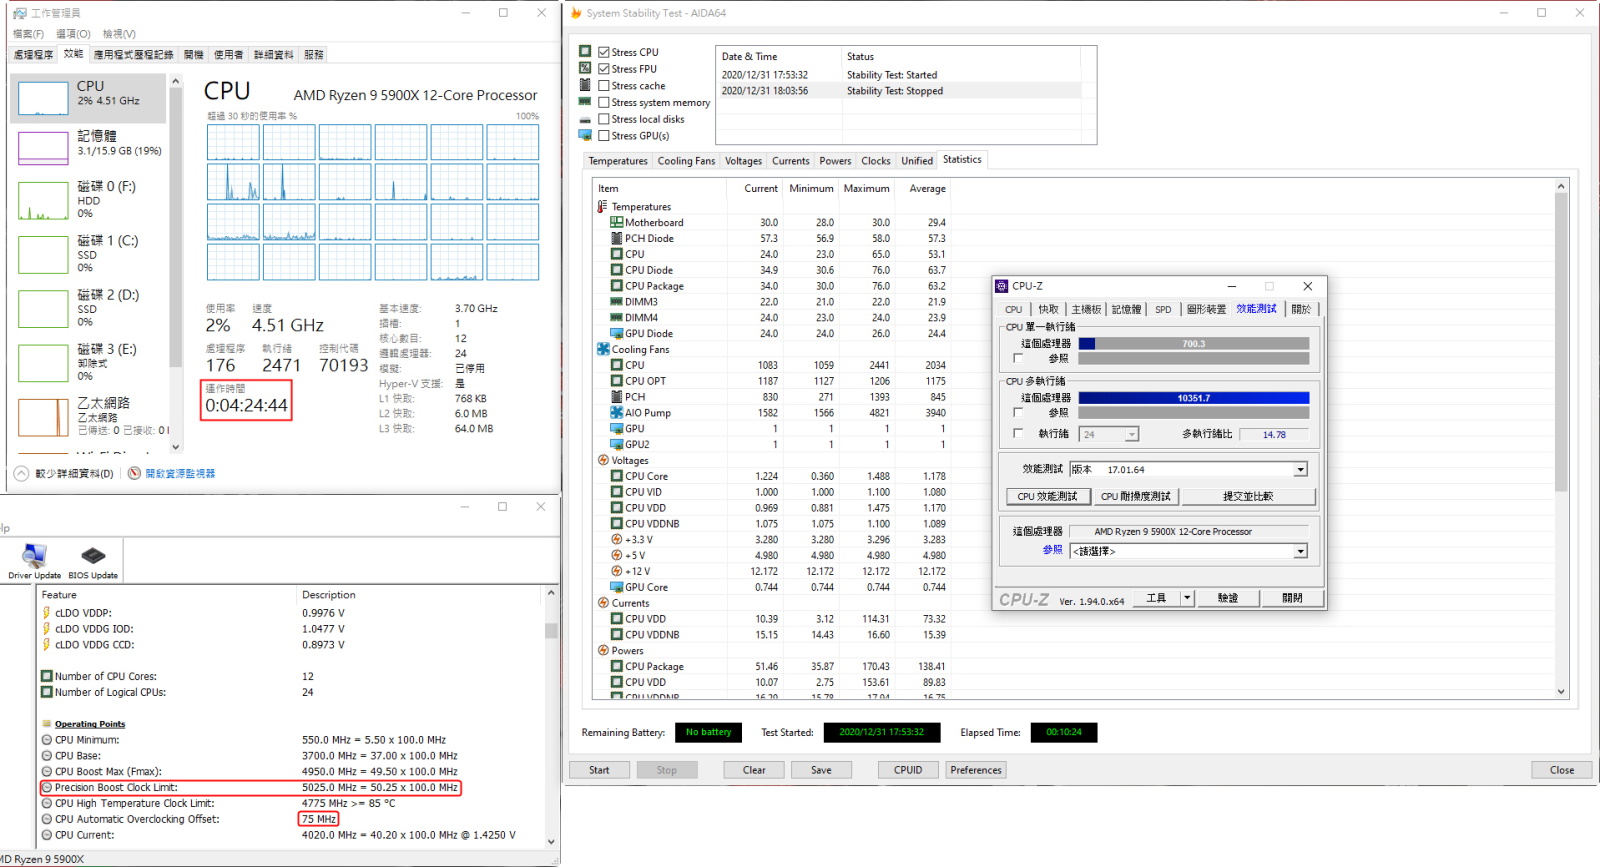The width and height of the screenshot is (1600, 867).
Task: Click the cLDO VDDP lightning icon
Action: click(x=47, y=613)
